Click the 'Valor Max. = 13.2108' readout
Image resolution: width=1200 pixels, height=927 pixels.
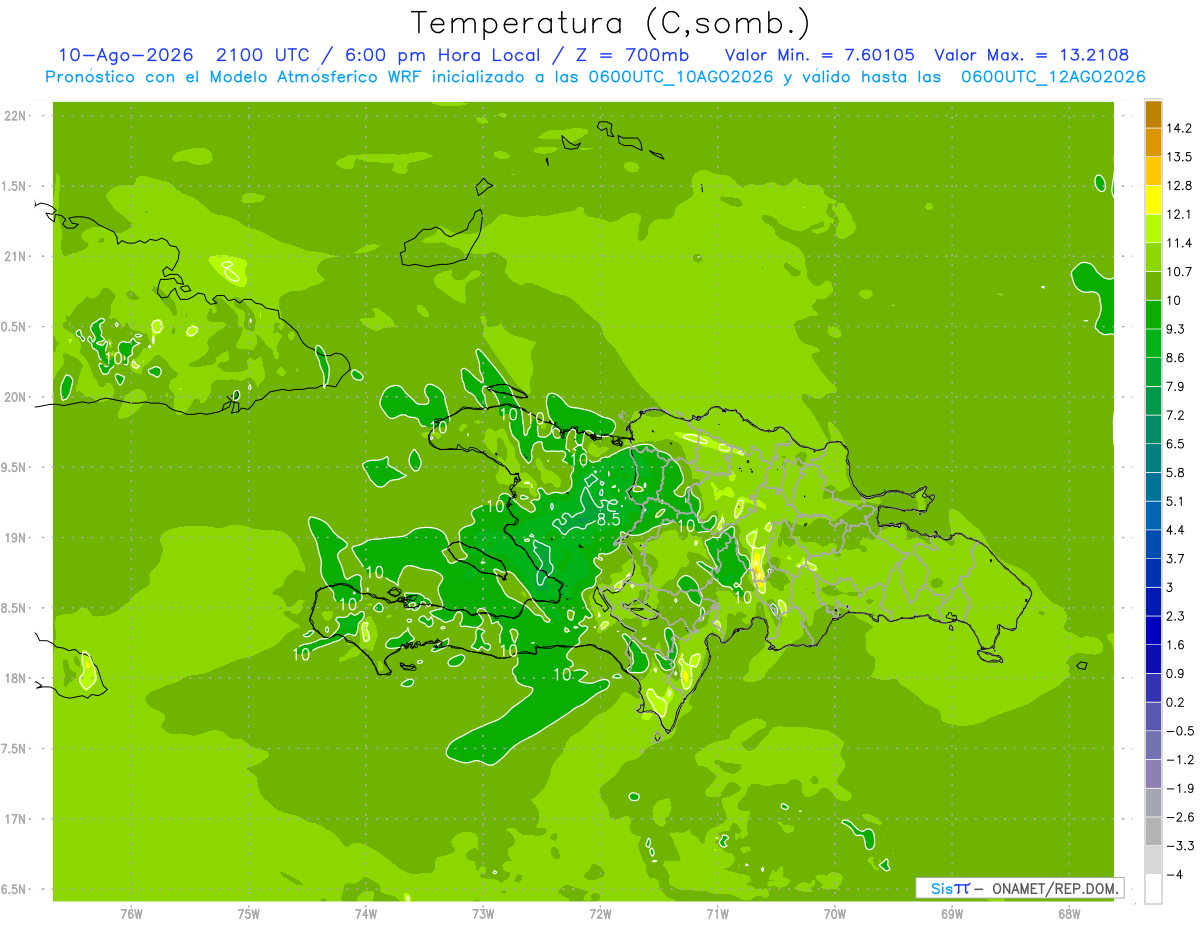tap(1031, 55)
